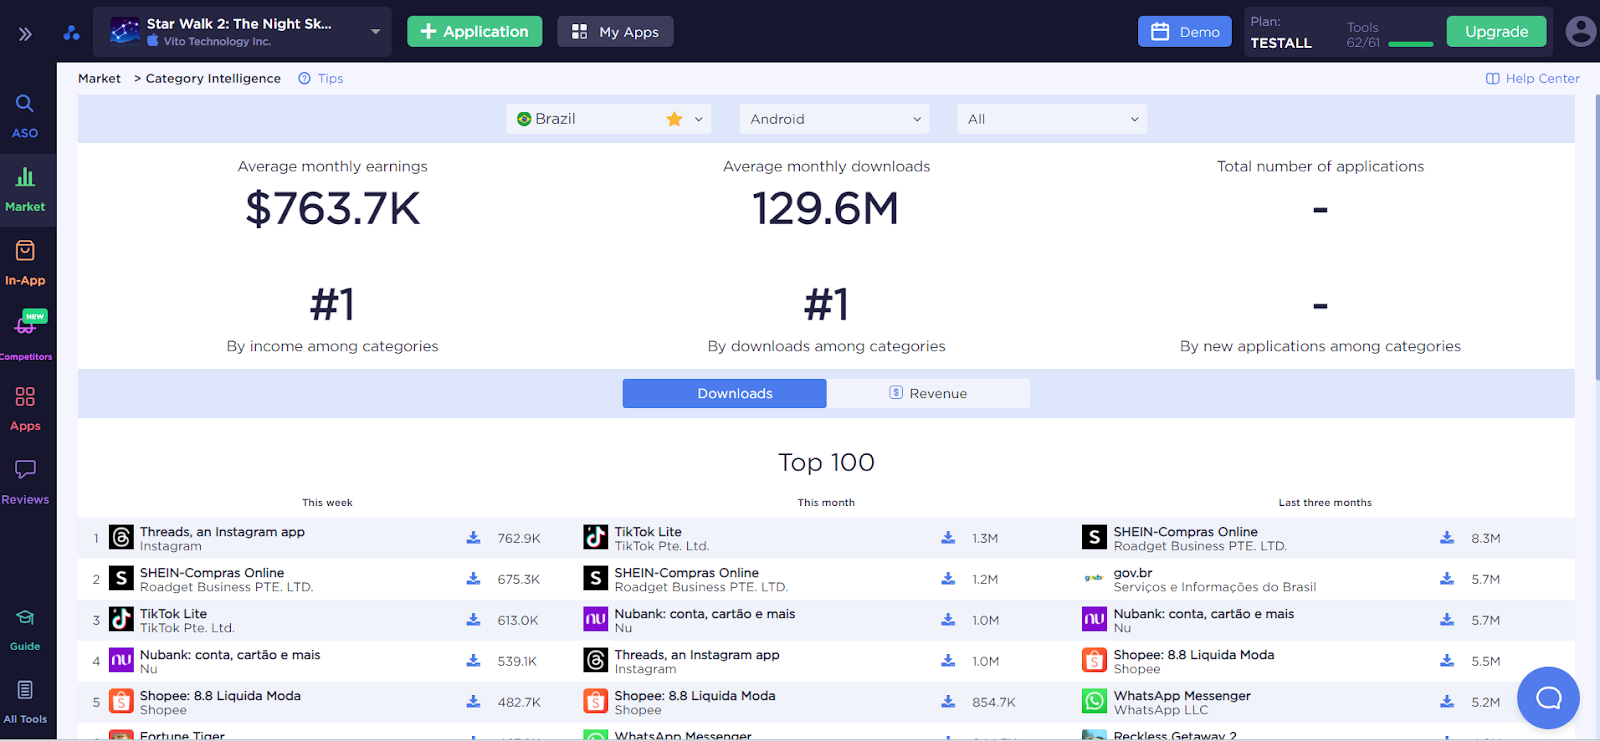Click Shopee app icon in This week
Screen dimensions: 1600x741
[x=121, y=702]
